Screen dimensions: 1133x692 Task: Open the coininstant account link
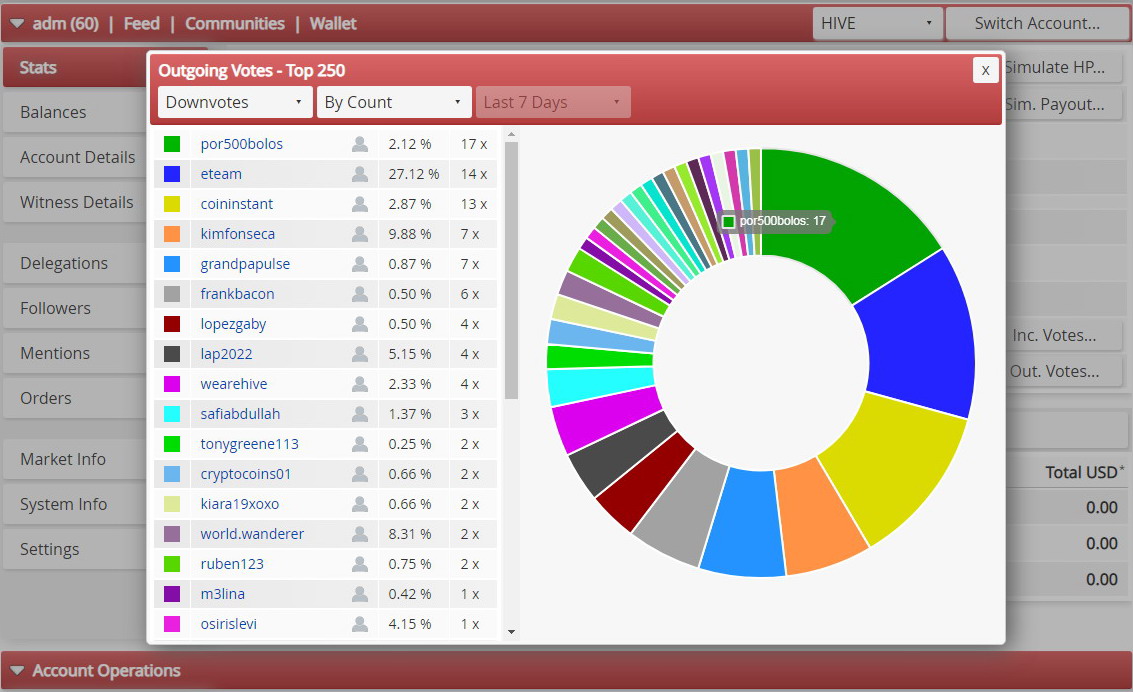click(236, 204)
